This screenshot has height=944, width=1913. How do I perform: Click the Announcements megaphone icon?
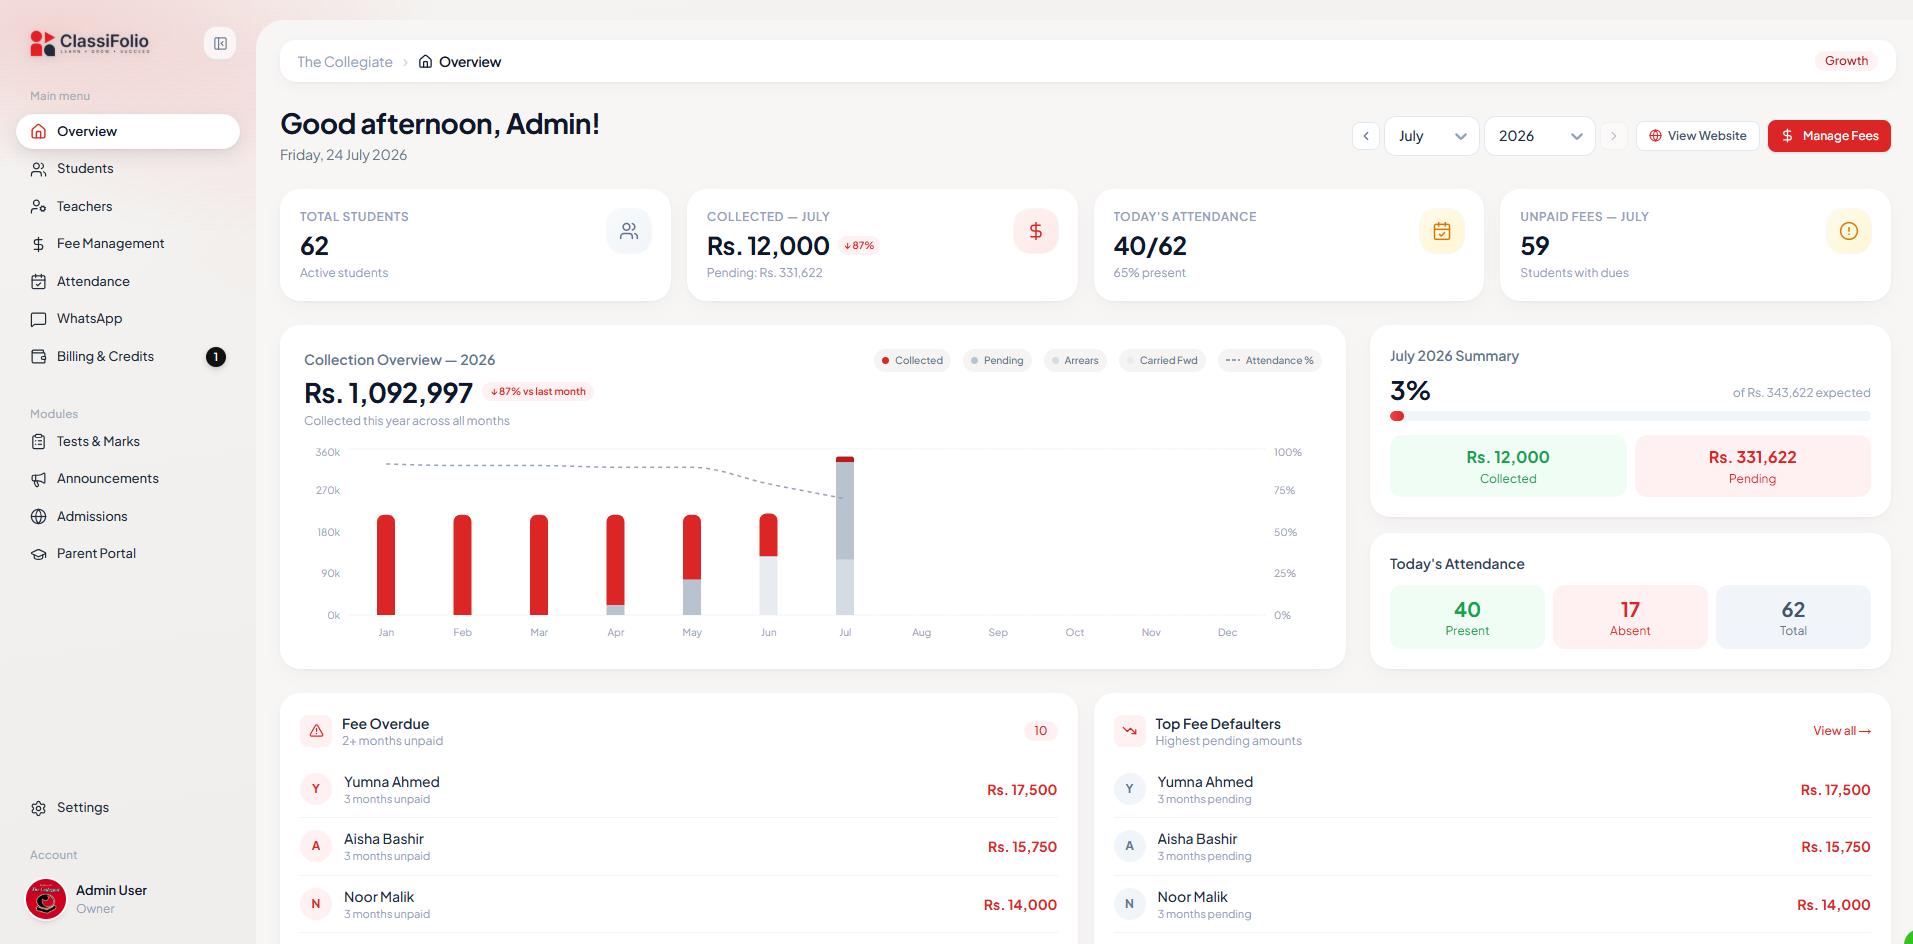(39, 479)
